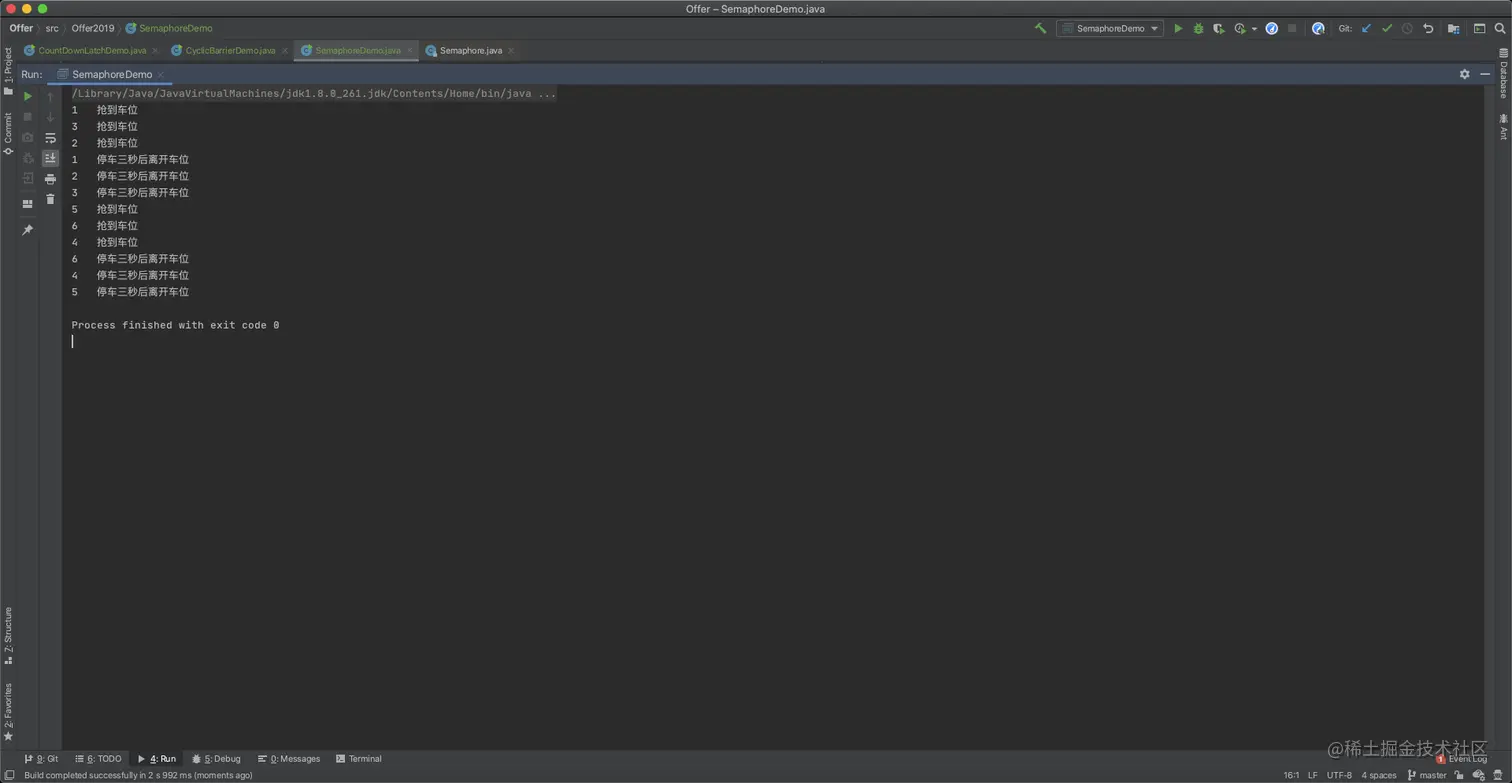Restore layout icon in Run sidebar
This screenshot has width=1512, height=783.
27,204
